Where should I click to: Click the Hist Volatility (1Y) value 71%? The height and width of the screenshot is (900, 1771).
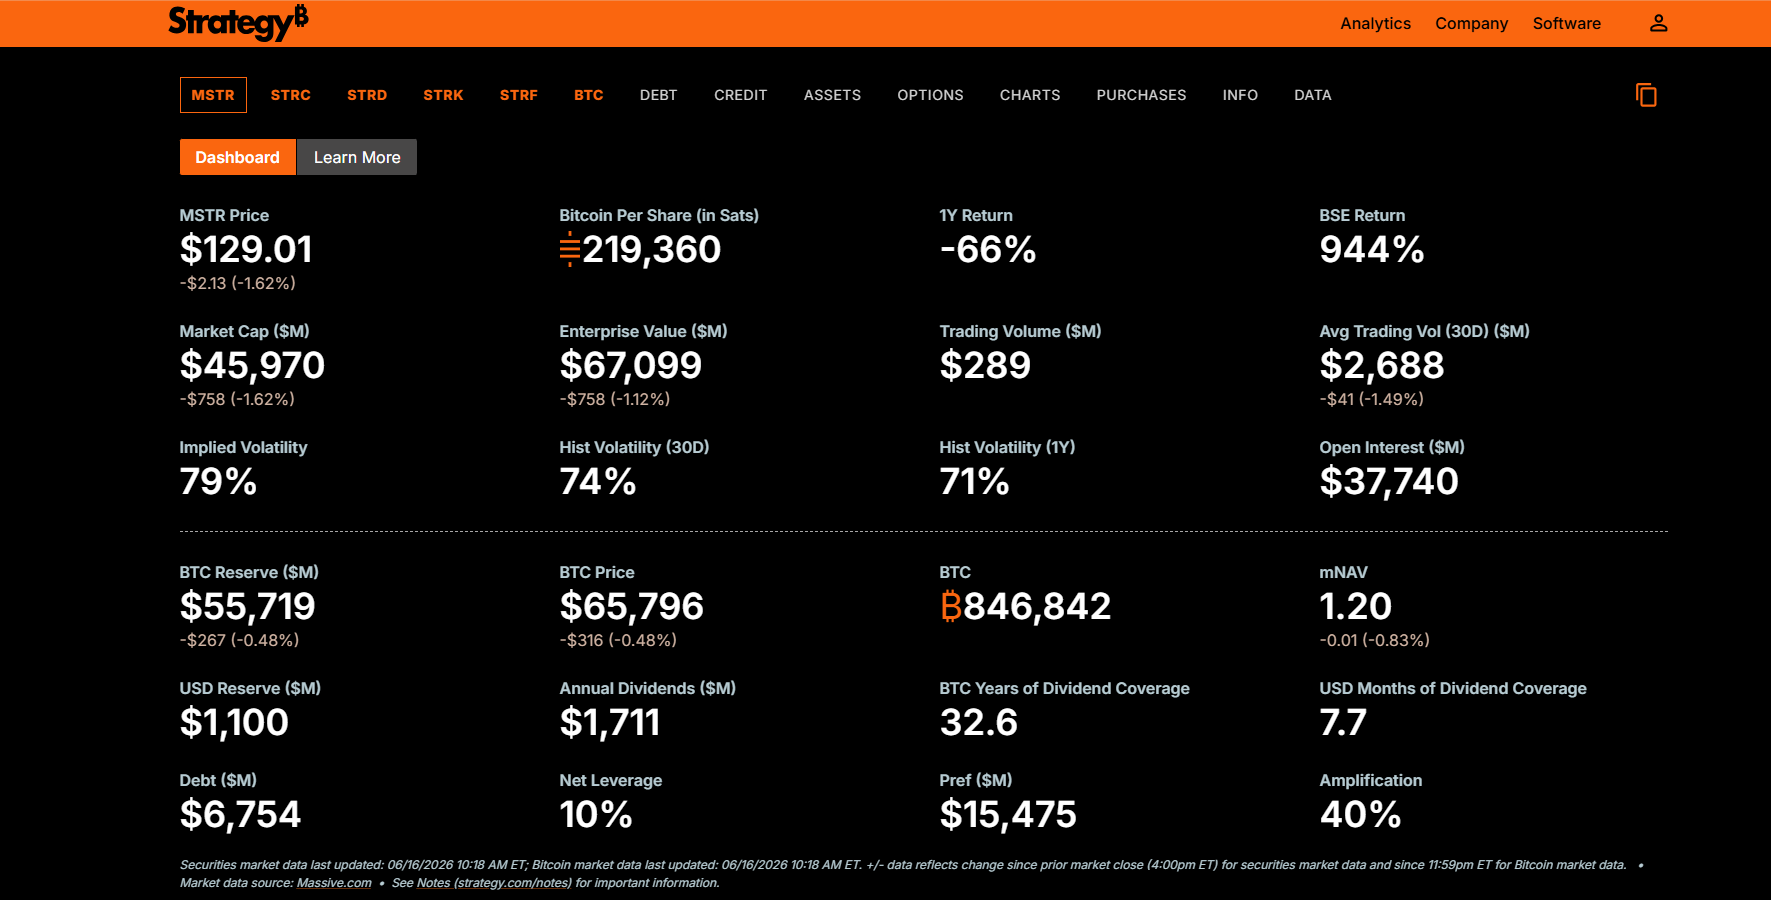pos(975,481)
